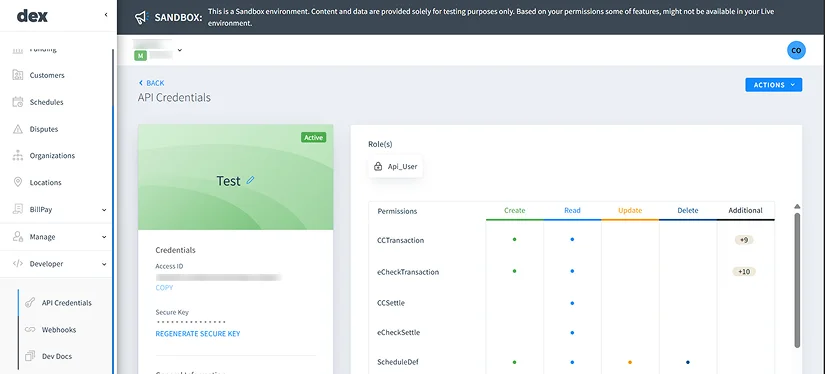
Task: Click the Webhooks link icon
Action: (x=30, y=330)
